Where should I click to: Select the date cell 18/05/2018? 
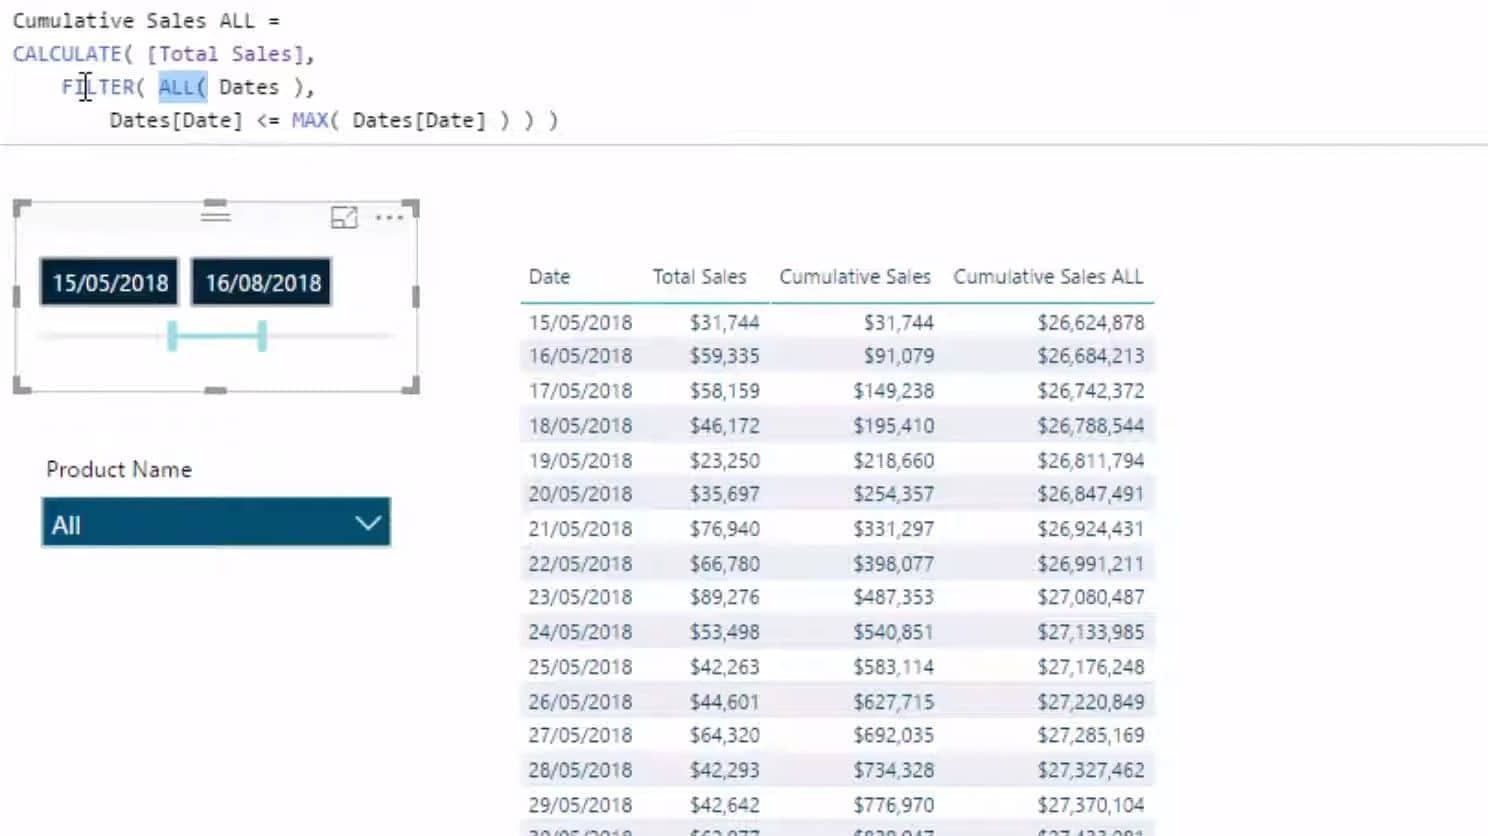click(580, 426)
